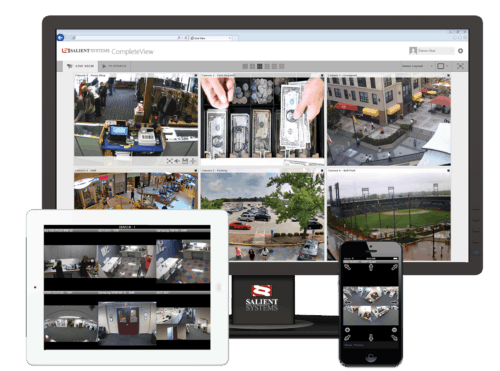Expand the Demo Layout dropdown
This screenshot has width=500, height=371.
pyautogui.click(x=417, y=66)
